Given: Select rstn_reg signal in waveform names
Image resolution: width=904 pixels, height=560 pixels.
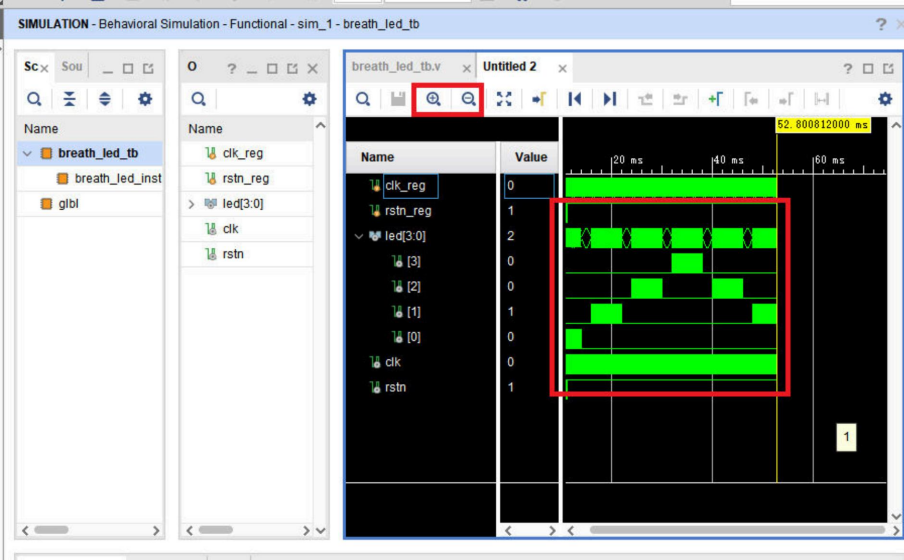Looking at the screenshot, I should 407,211.
